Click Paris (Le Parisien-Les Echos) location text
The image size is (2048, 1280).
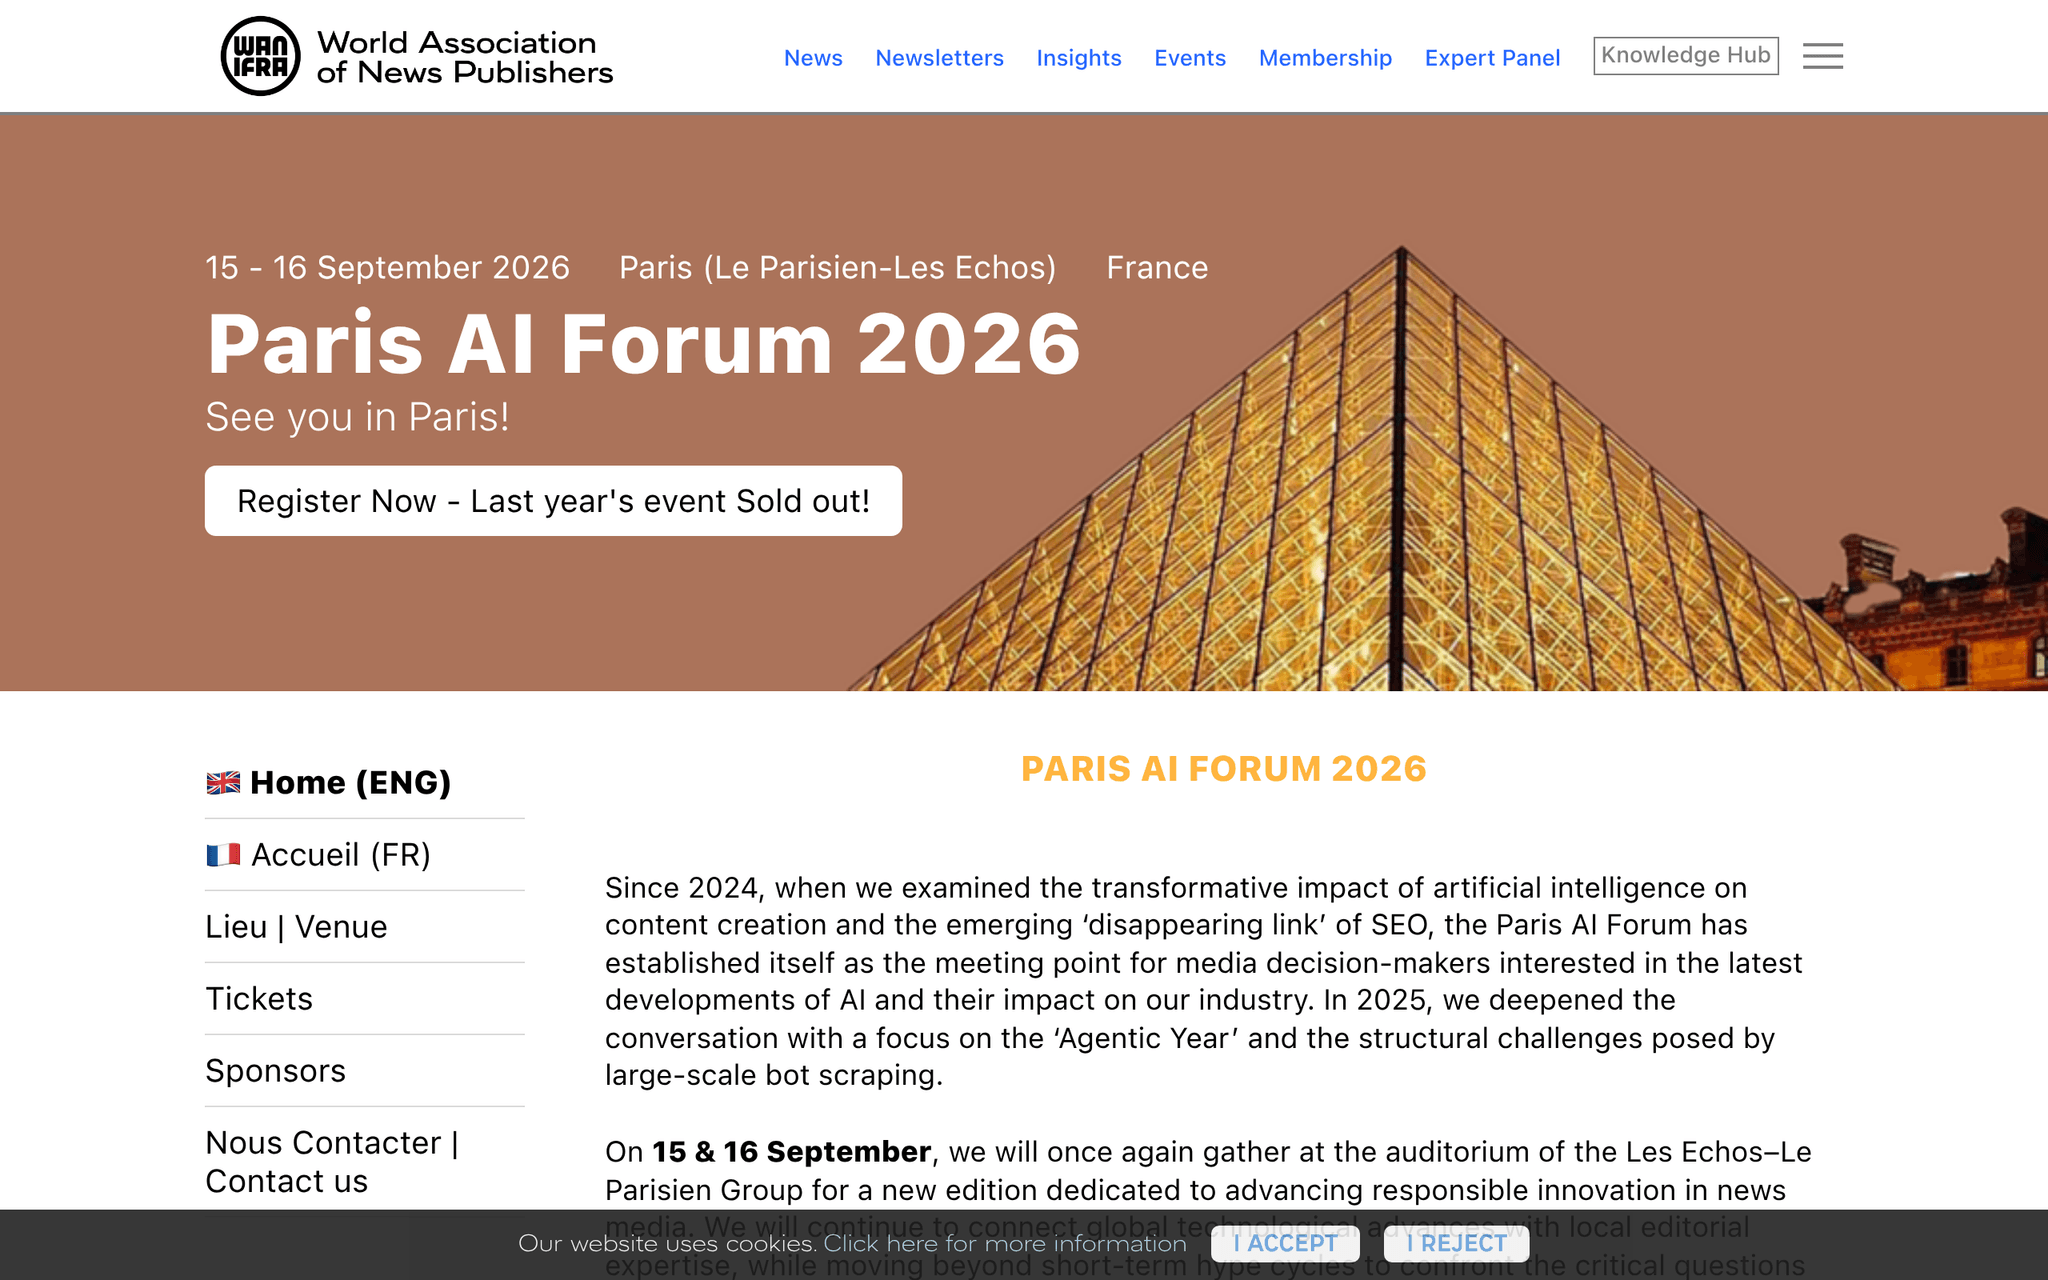click(837, 268)
